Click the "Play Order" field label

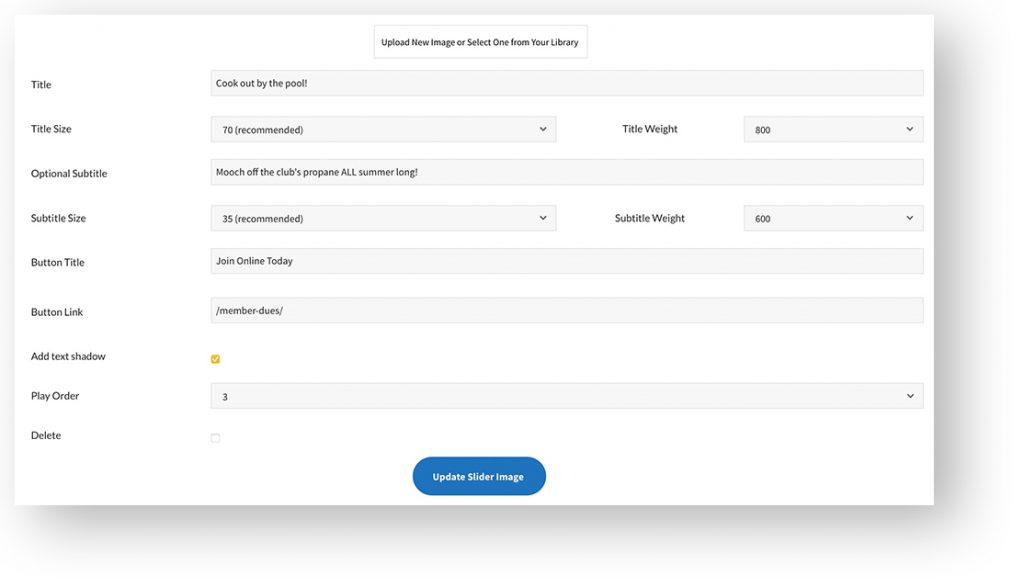[x=55, y=396]
